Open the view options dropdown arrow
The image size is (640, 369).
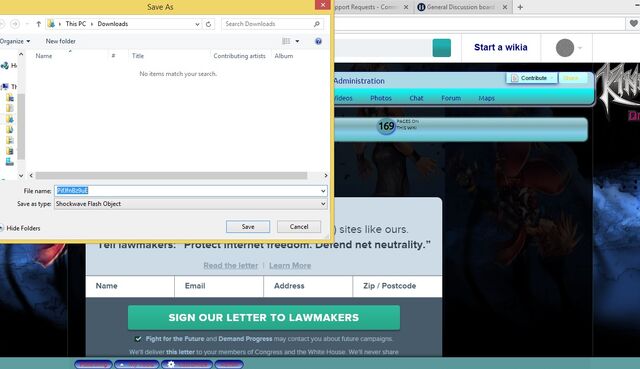coord(297,41)
